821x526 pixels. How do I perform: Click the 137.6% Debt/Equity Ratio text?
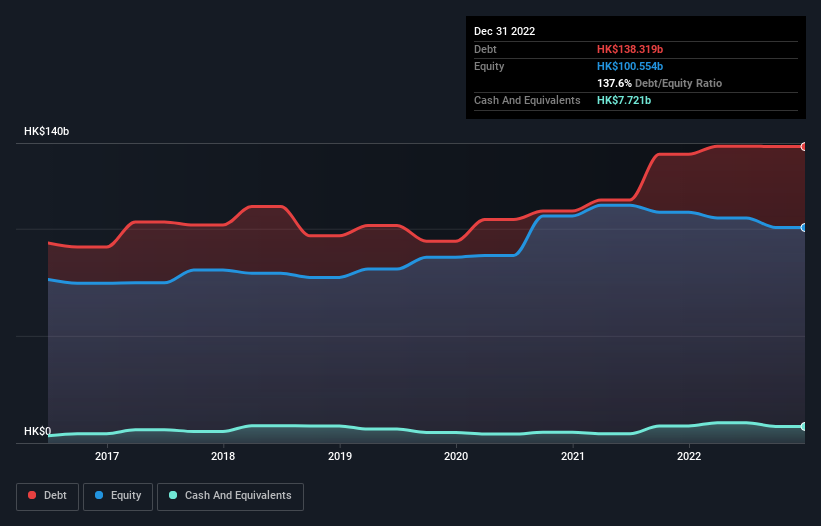[x=659, y=83]
